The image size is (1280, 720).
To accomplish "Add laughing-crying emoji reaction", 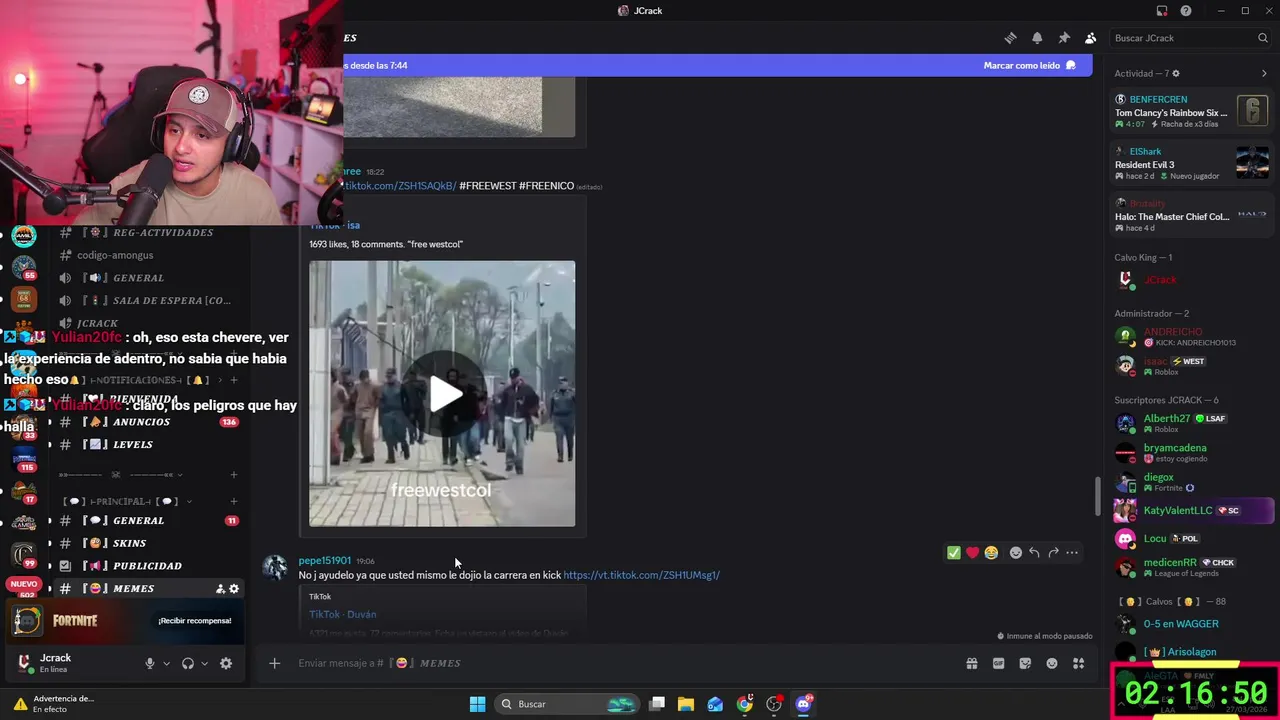I will (x=991, y=553).
